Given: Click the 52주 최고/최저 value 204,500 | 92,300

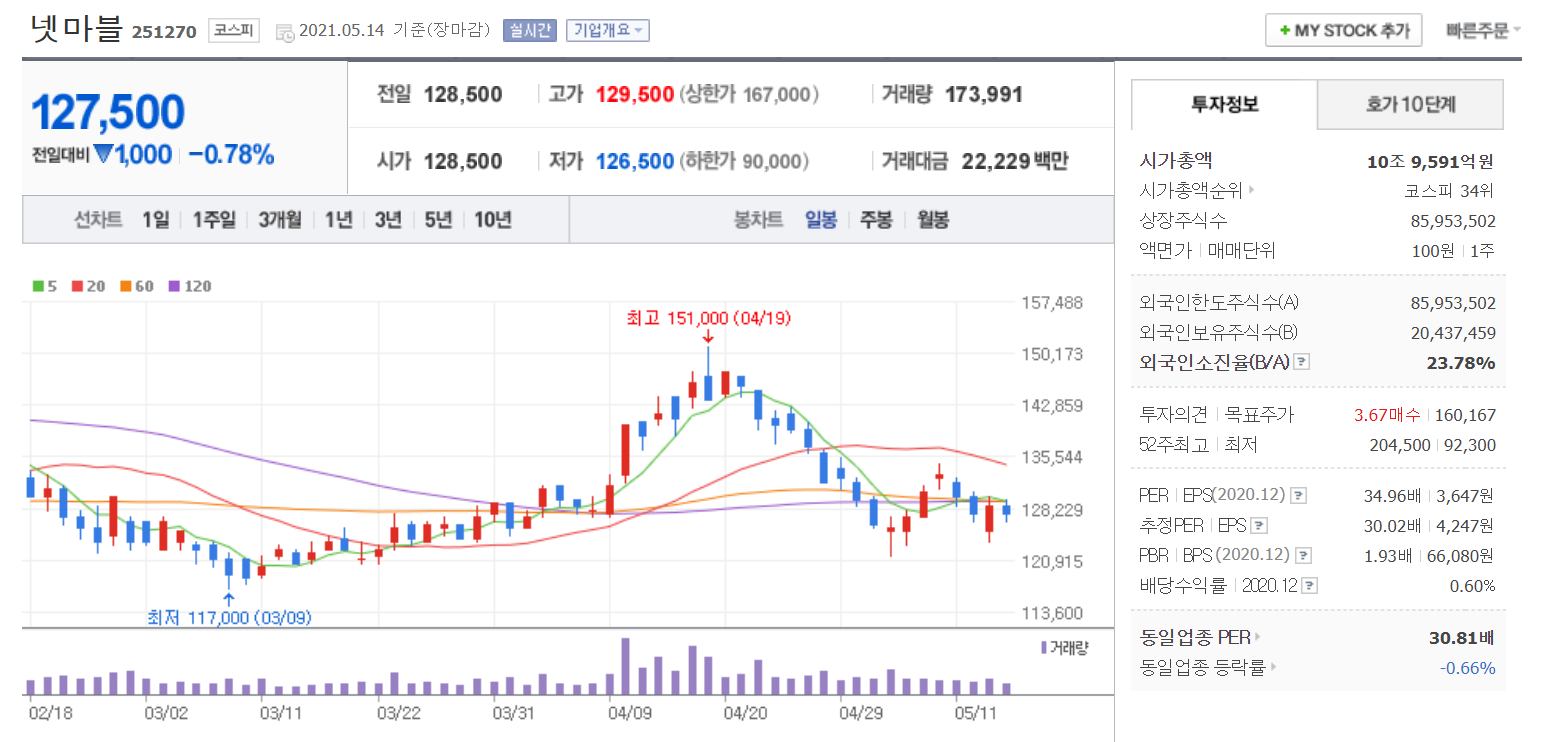Looking at the screenshot, I should (1432, 445).
